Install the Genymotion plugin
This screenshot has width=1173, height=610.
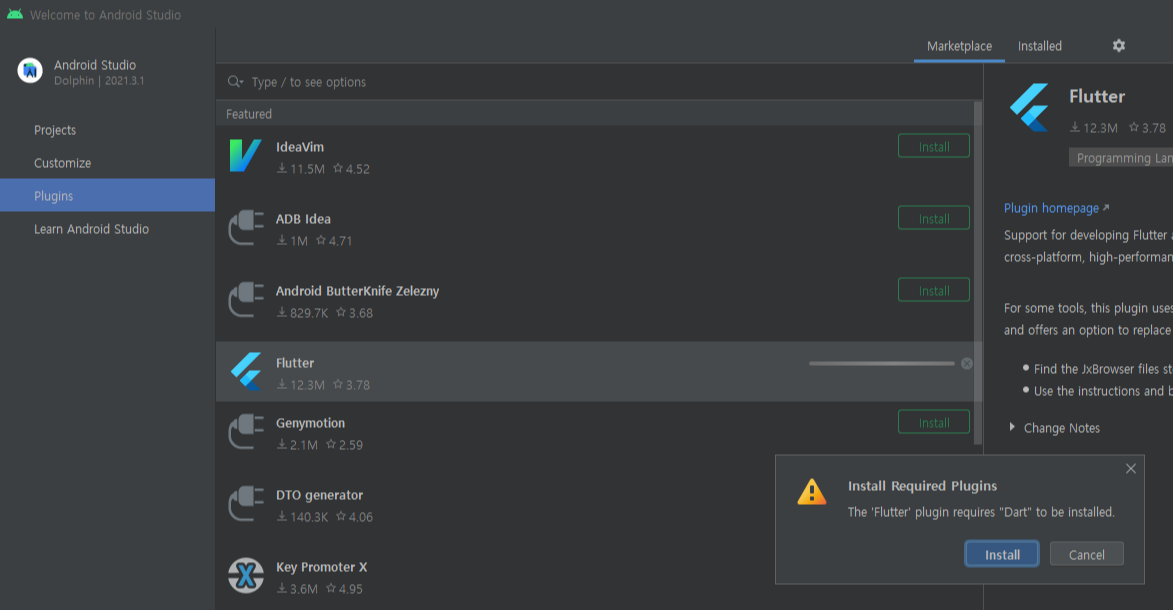pyautogui.click(x=934, y=422)
